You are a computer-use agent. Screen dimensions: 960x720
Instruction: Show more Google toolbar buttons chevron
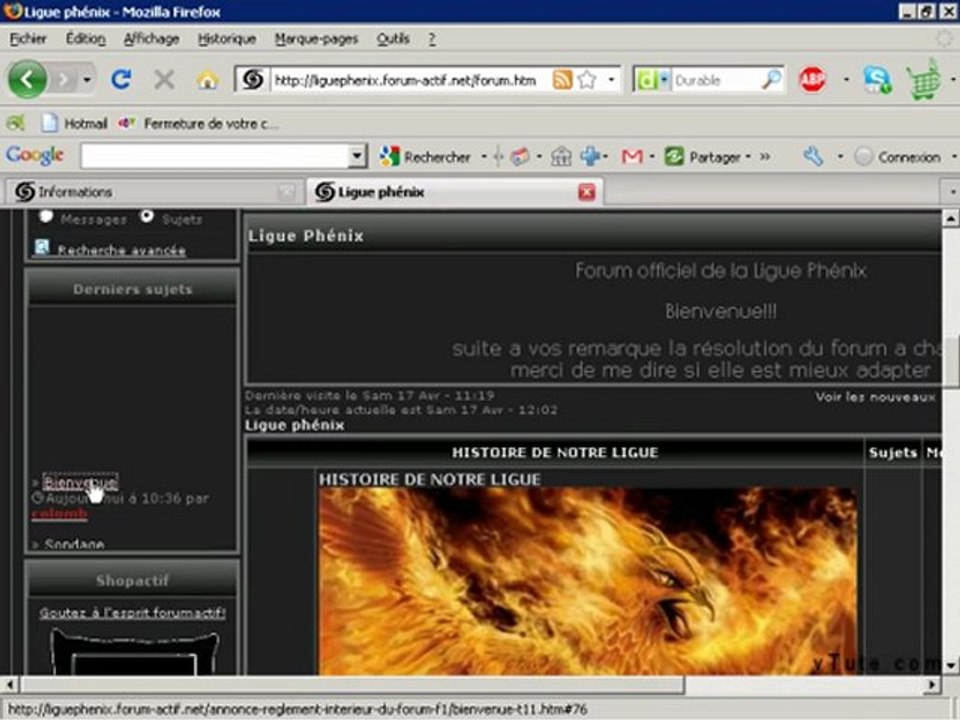[x=765, y=157]
